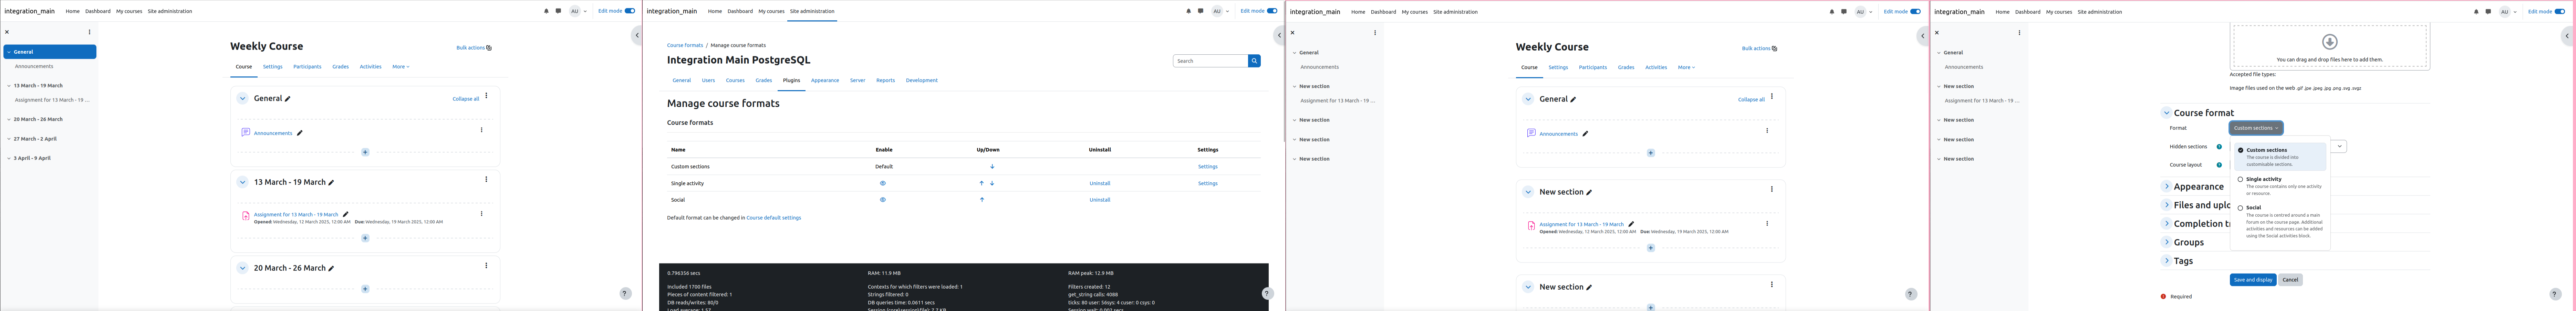
Task: Open help button in first window
Action: point(625,294)
